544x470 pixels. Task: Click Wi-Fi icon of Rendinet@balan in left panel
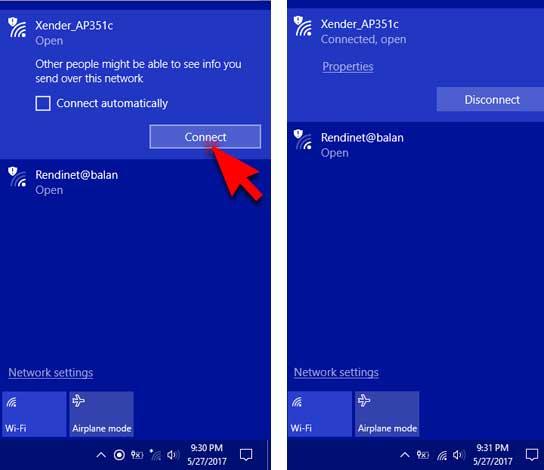pos(17,177)
